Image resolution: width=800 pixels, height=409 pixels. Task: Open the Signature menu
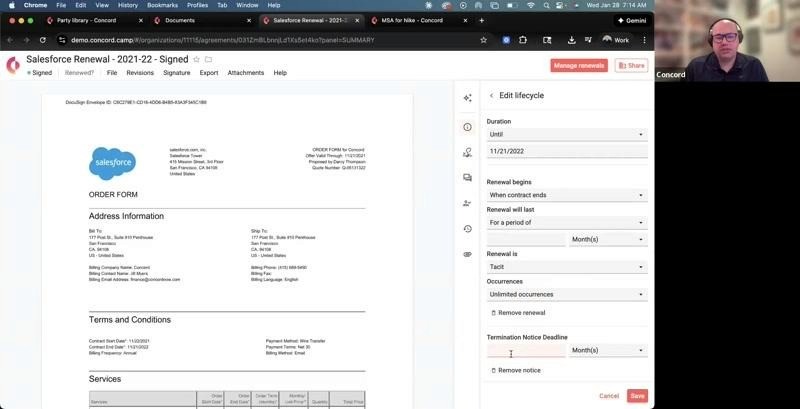[x=177, y=73]
